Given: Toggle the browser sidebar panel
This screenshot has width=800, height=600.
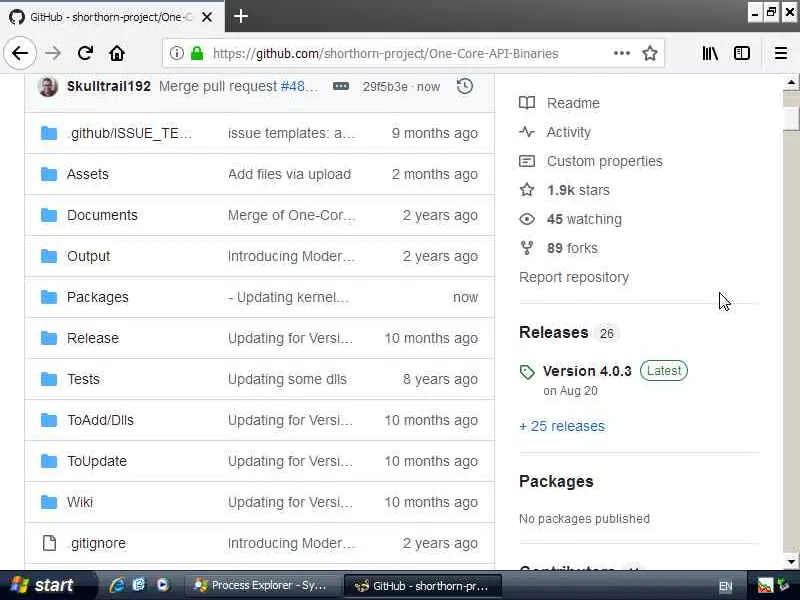Looking at the screenshot, I should (x=741, y=53).
